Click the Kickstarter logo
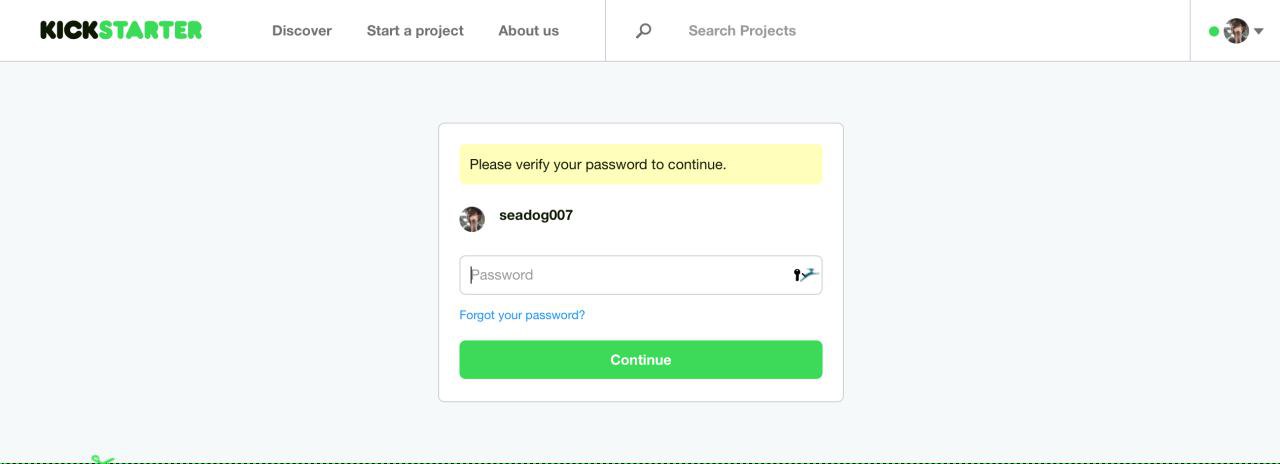Image resolution: width=1280 pixels, height=464 pixels. (x=121, y=30)
